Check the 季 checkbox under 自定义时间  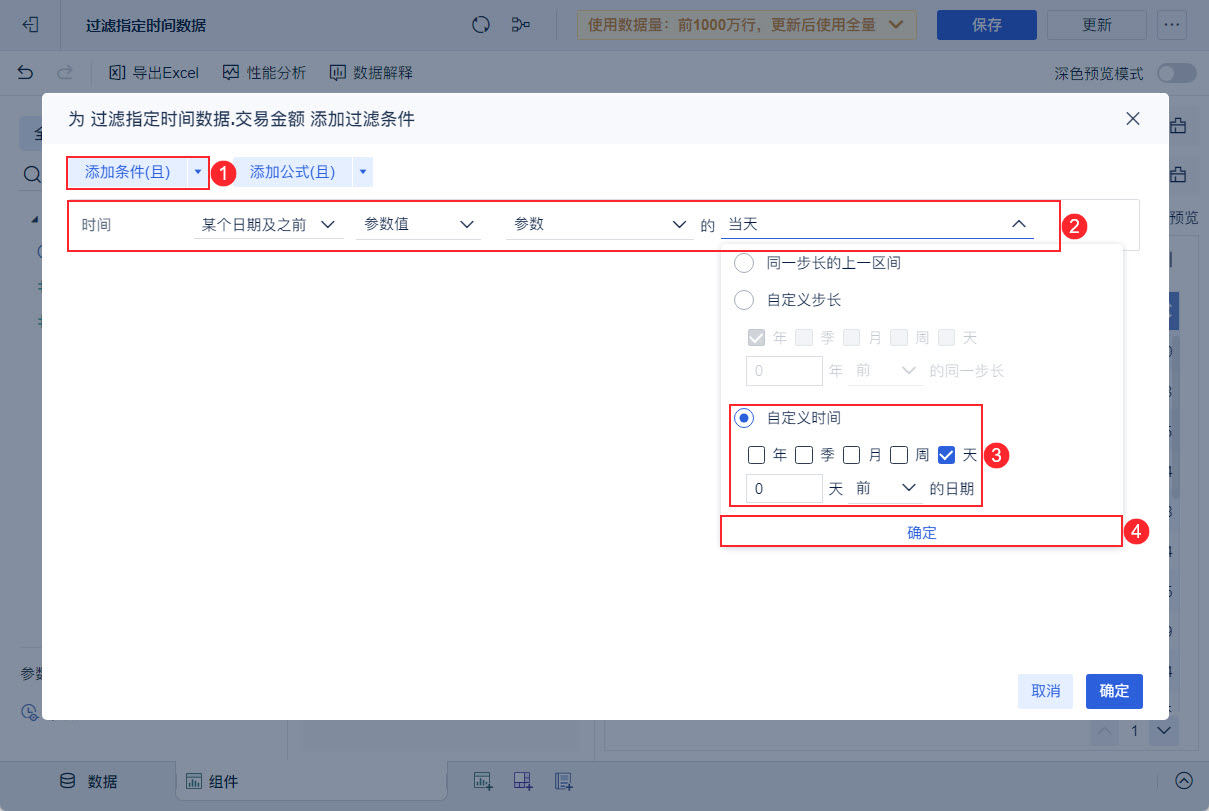click(x=804, y=455)
